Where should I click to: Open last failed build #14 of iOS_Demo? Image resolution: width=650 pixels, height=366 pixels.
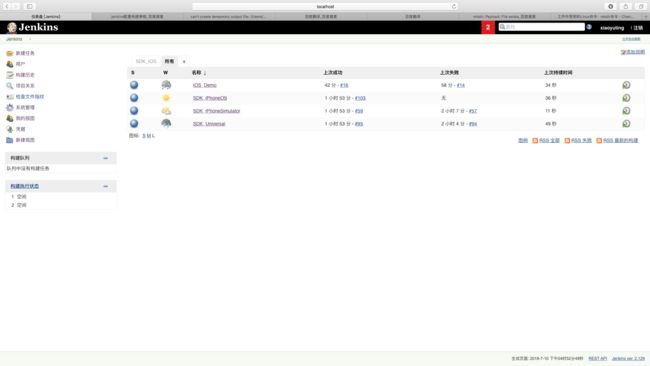click(x=461, y=85)
